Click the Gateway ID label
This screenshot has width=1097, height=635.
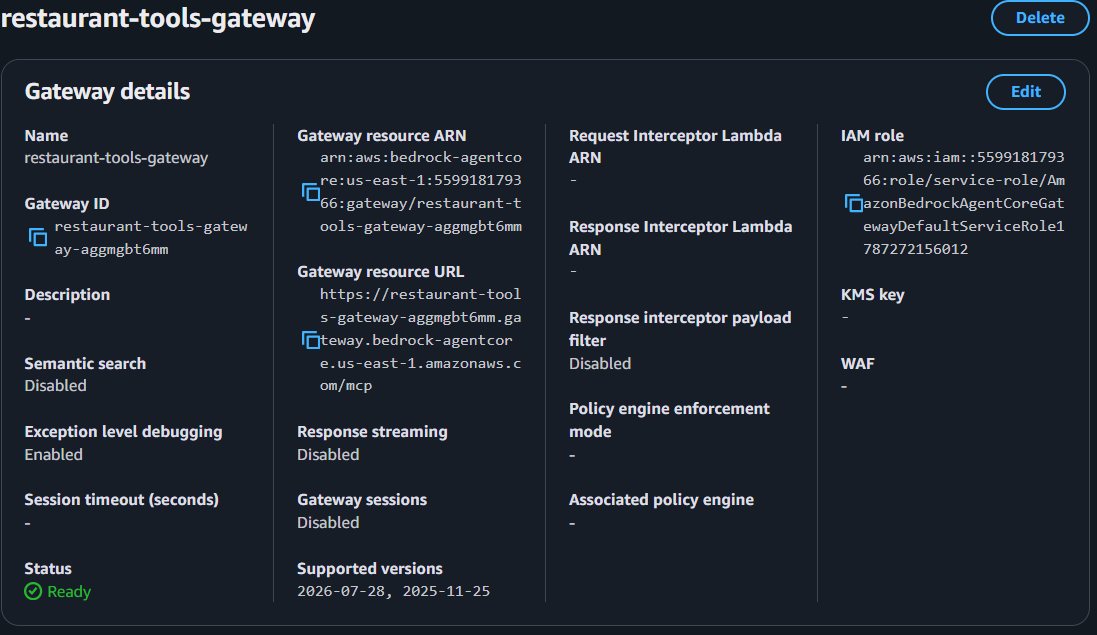pos(67,204)
